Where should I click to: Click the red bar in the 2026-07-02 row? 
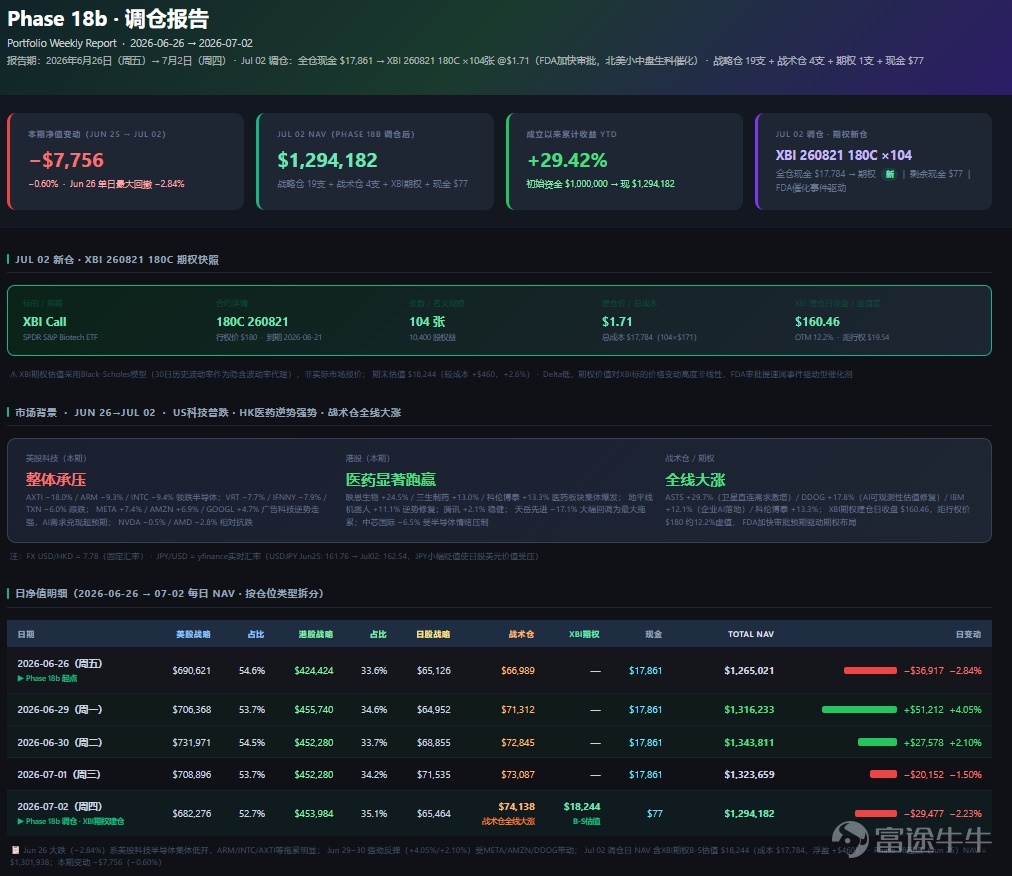[x=876, y=813]
